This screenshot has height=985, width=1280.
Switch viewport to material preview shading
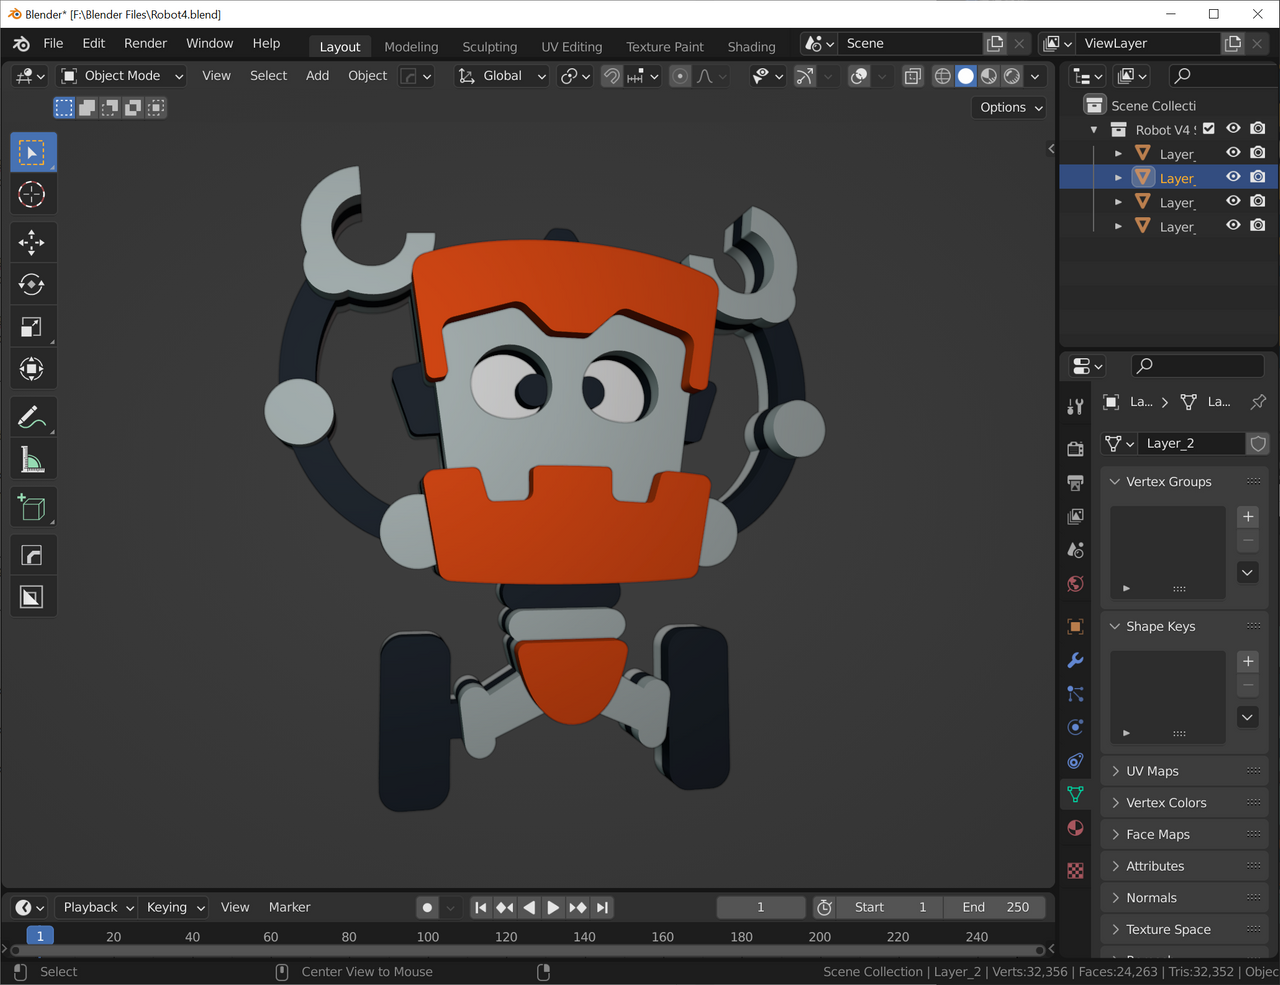coord(989,76)
